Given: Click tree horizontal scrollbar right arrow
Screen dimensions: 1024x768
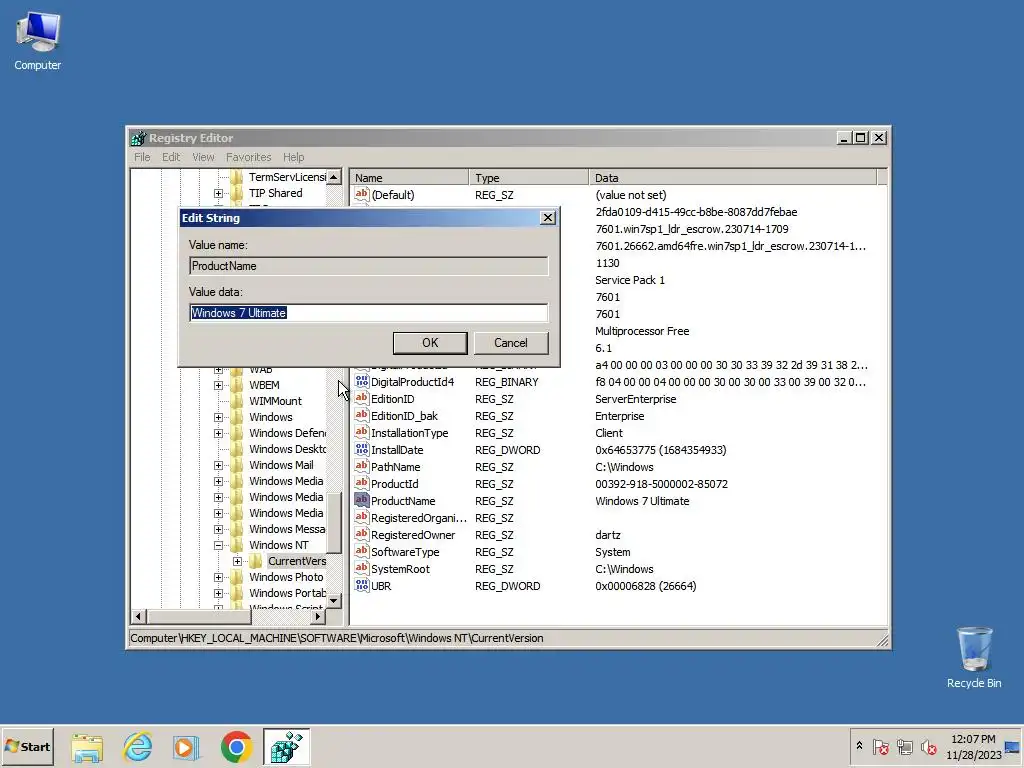Looking at the screenshot, I should pos(318,616).
